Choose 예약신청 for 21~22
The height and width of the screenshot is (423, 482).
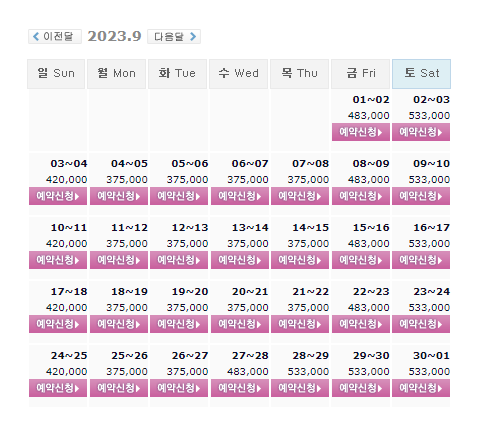[x=300, y=324]
